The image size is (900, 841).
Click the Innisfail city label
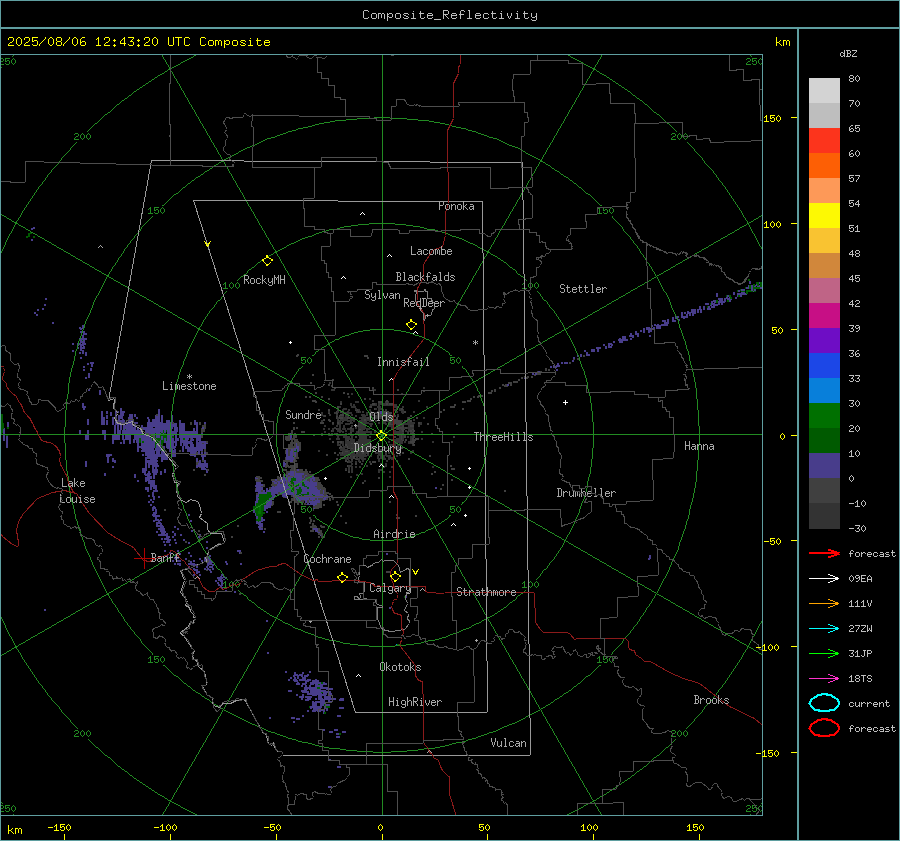[x=403, y=362]
